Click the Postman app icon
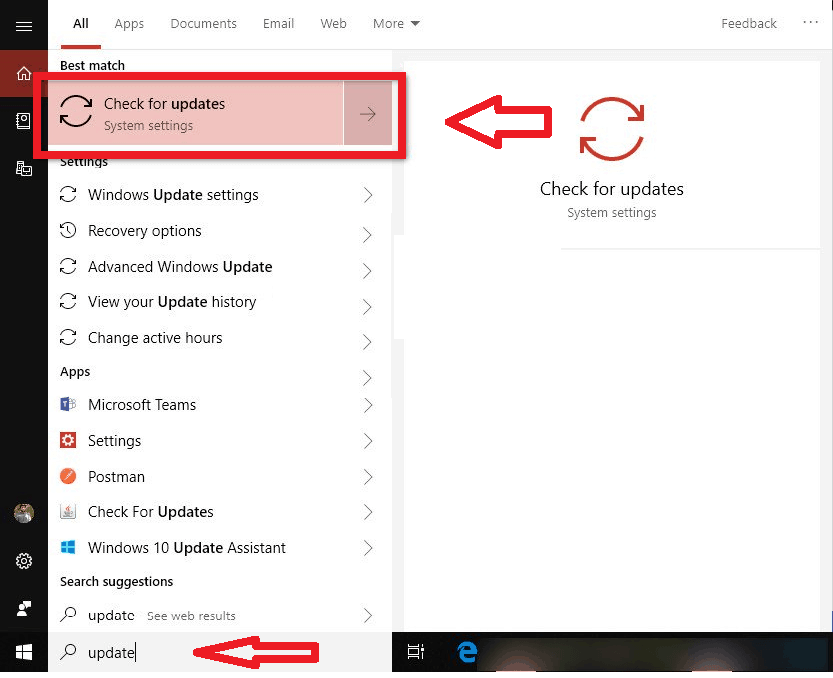The width and height of the screenshot is (833, 678). pos(68,476)
